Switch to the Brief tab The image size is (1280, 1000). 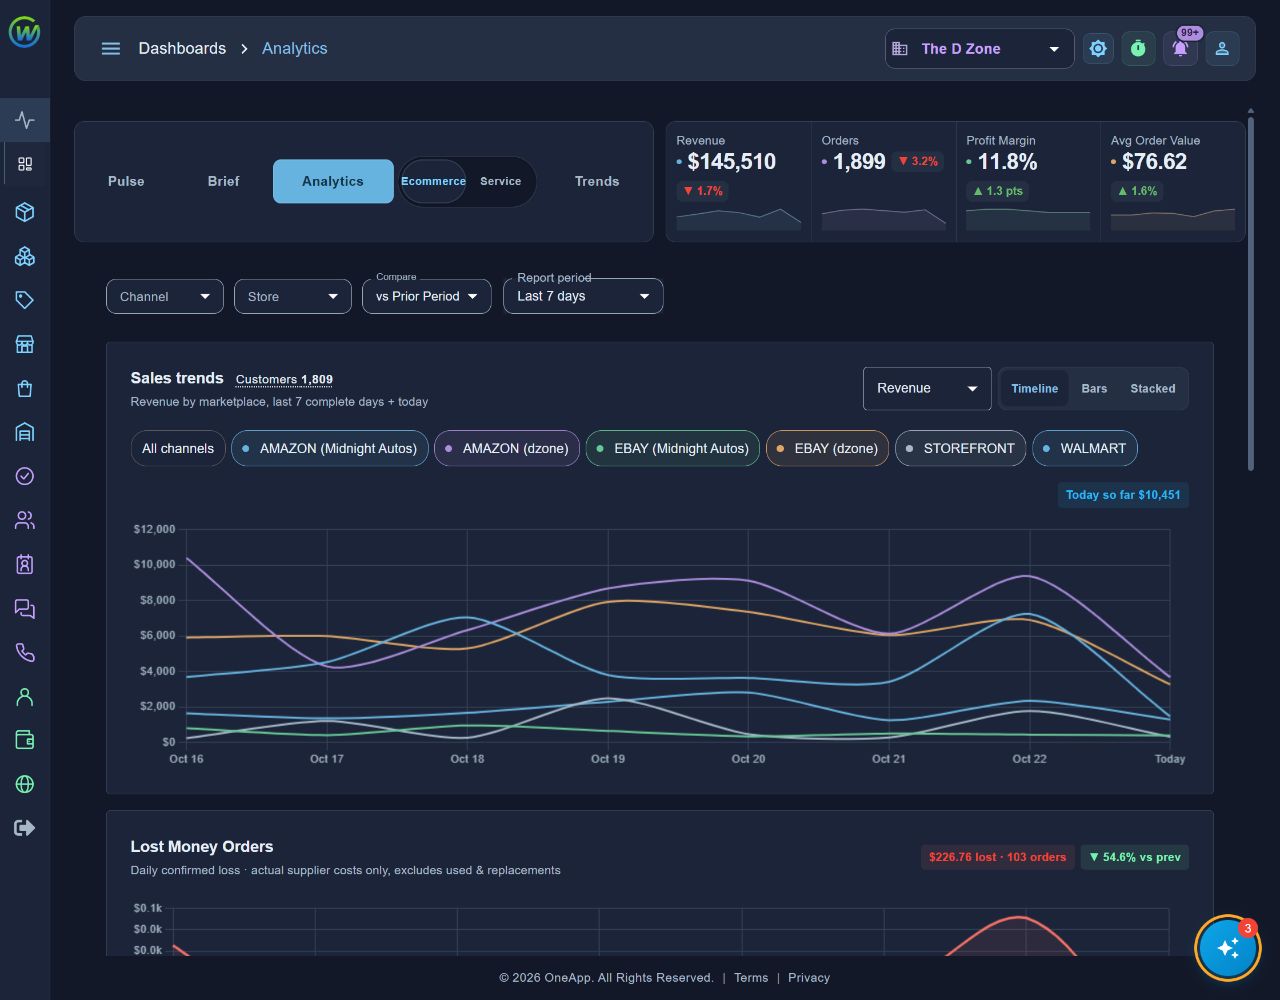[224, 181]
